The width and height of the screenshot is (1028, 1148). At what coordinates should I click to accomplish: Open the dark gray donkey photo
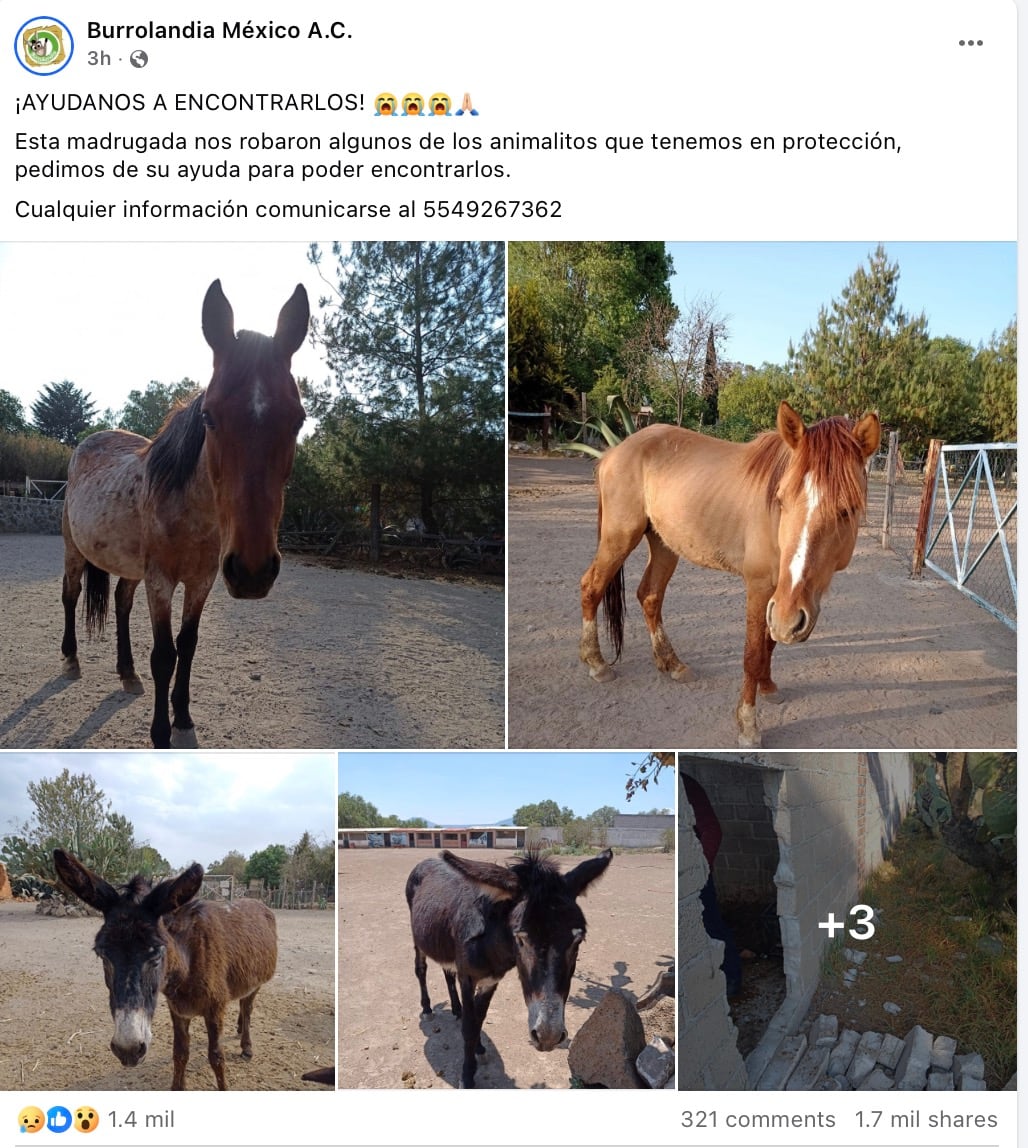506,921
